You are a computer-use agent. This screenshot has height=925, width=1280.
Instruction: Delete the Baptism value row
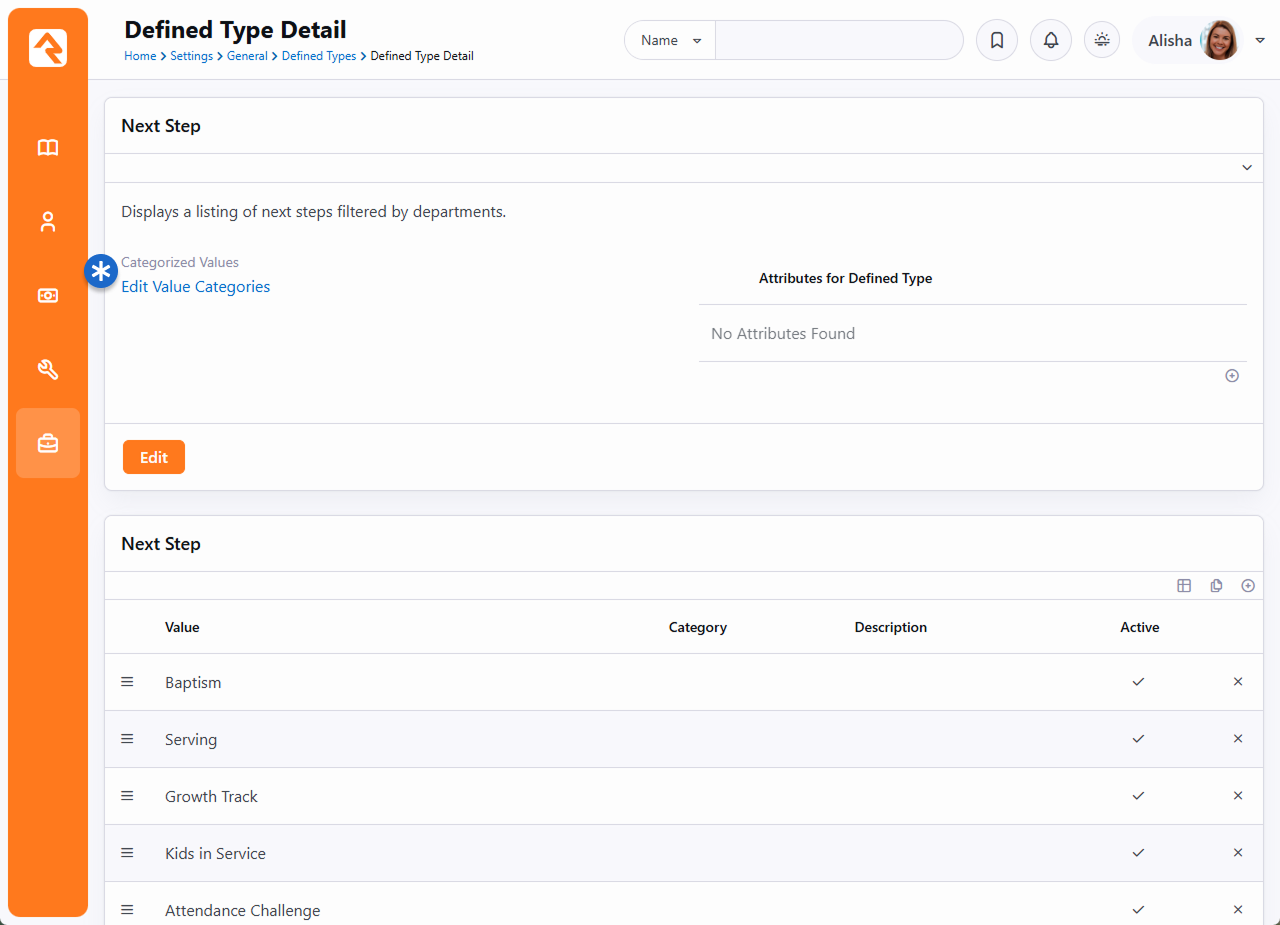pyautogui.click(x=1238, y=682)
